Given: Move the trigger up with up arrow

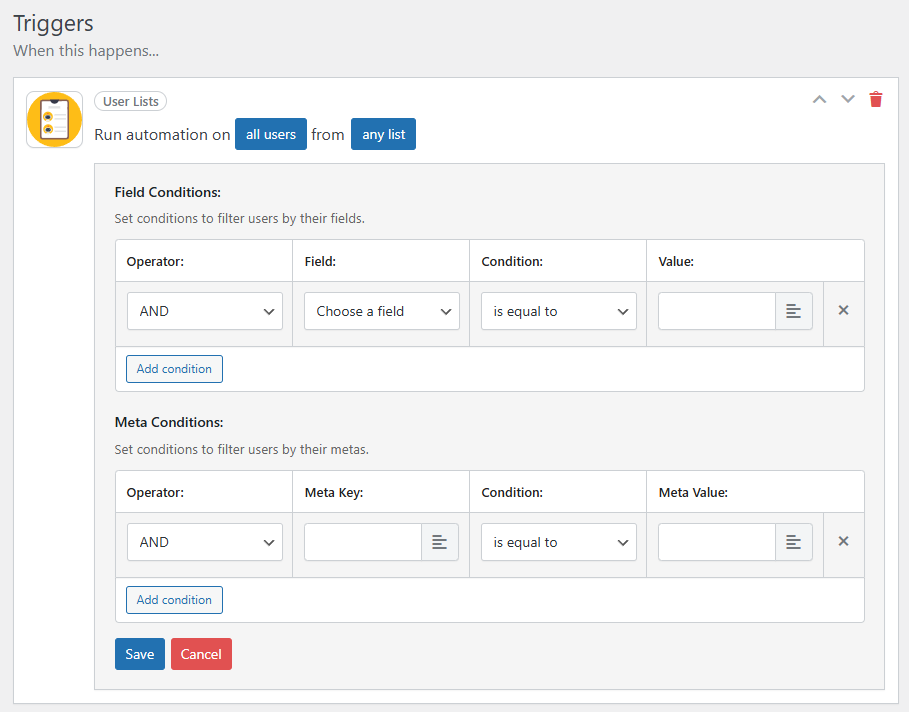Looking at the screenshot, I should click(x=820, y=99).
